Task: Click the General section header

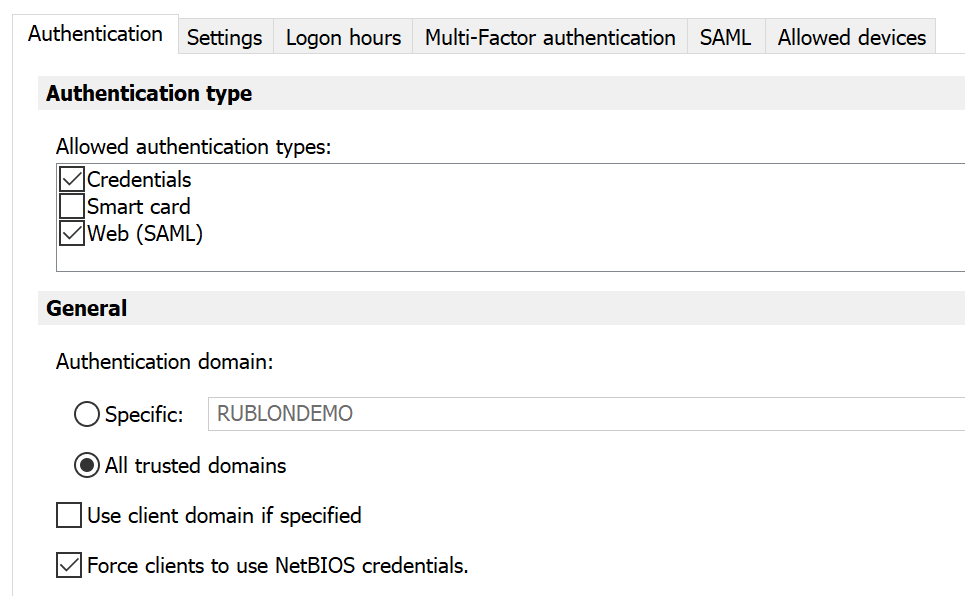Action: point(87,309)
